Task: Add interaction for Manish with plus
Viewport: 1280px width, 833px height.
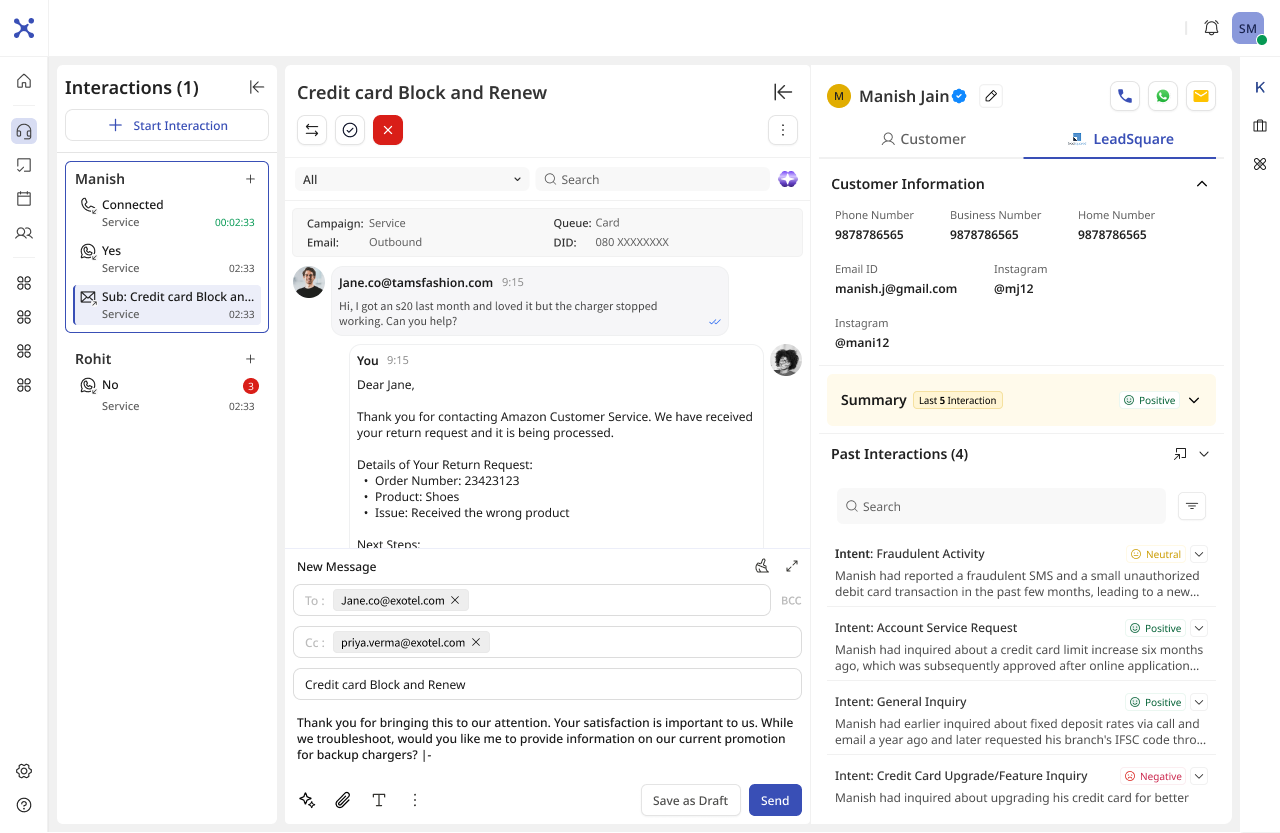Action: click(250, 179)
